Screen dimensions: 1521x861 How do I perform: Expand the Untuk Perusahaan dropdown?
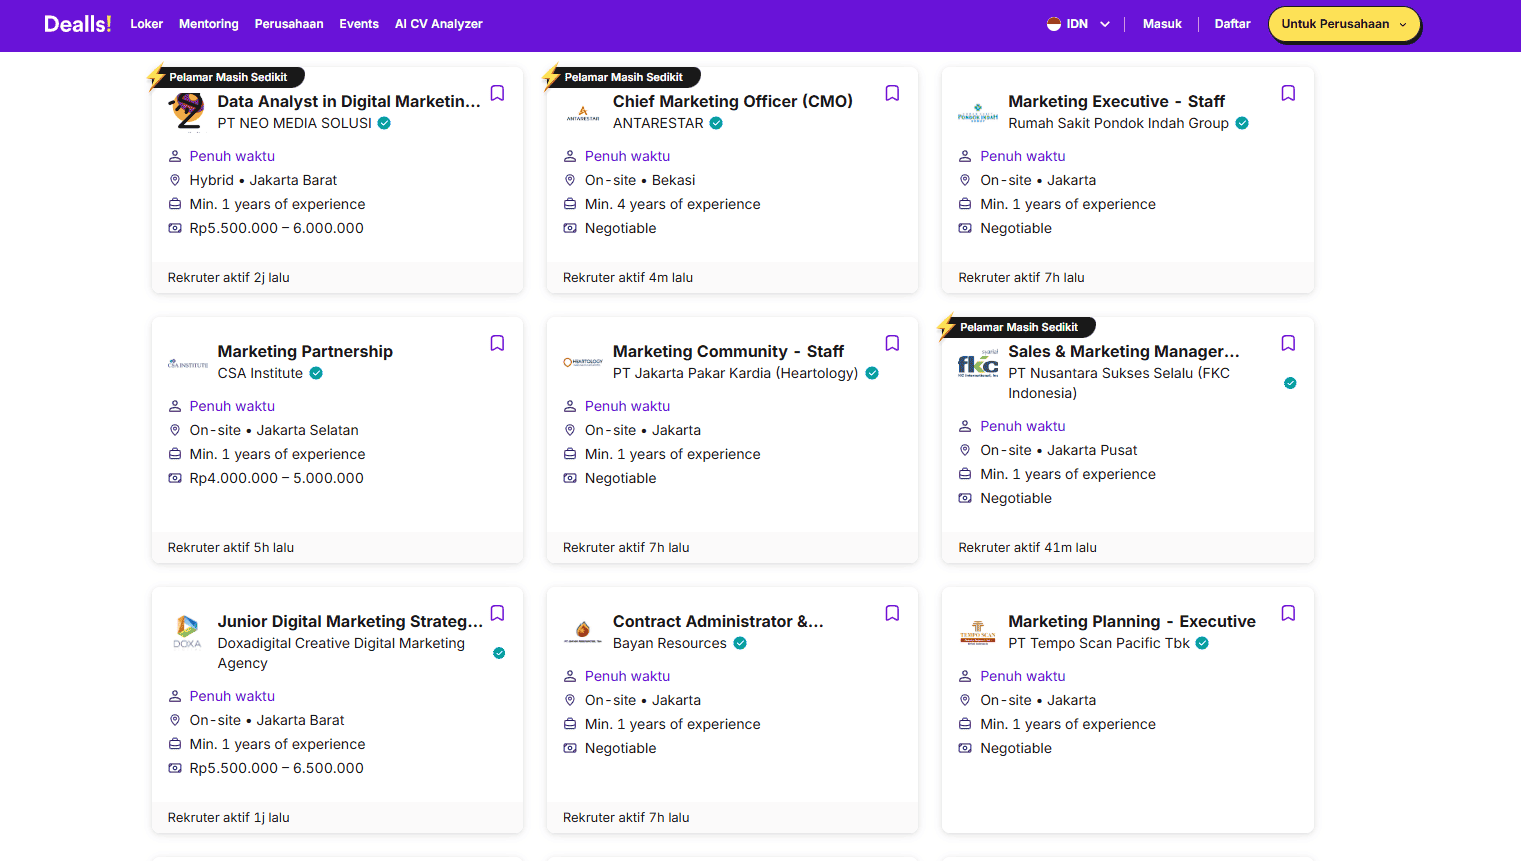[1344, 24]
